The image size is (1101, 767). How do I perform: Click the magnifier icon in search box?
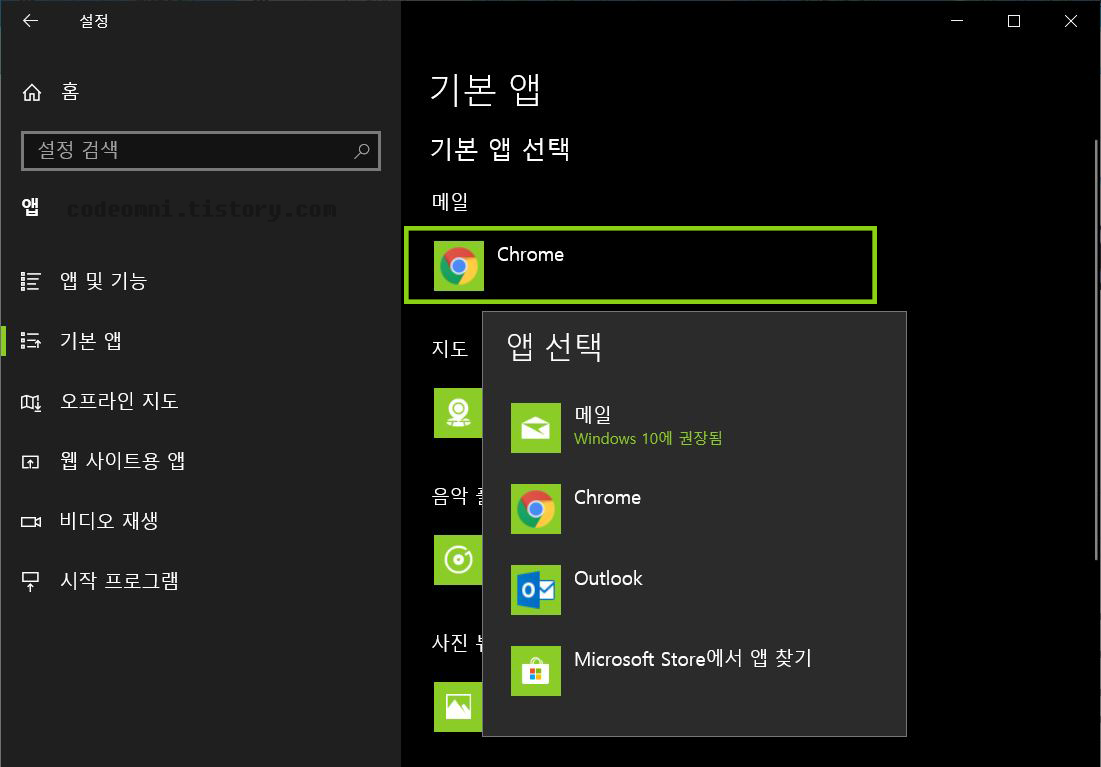362,150
